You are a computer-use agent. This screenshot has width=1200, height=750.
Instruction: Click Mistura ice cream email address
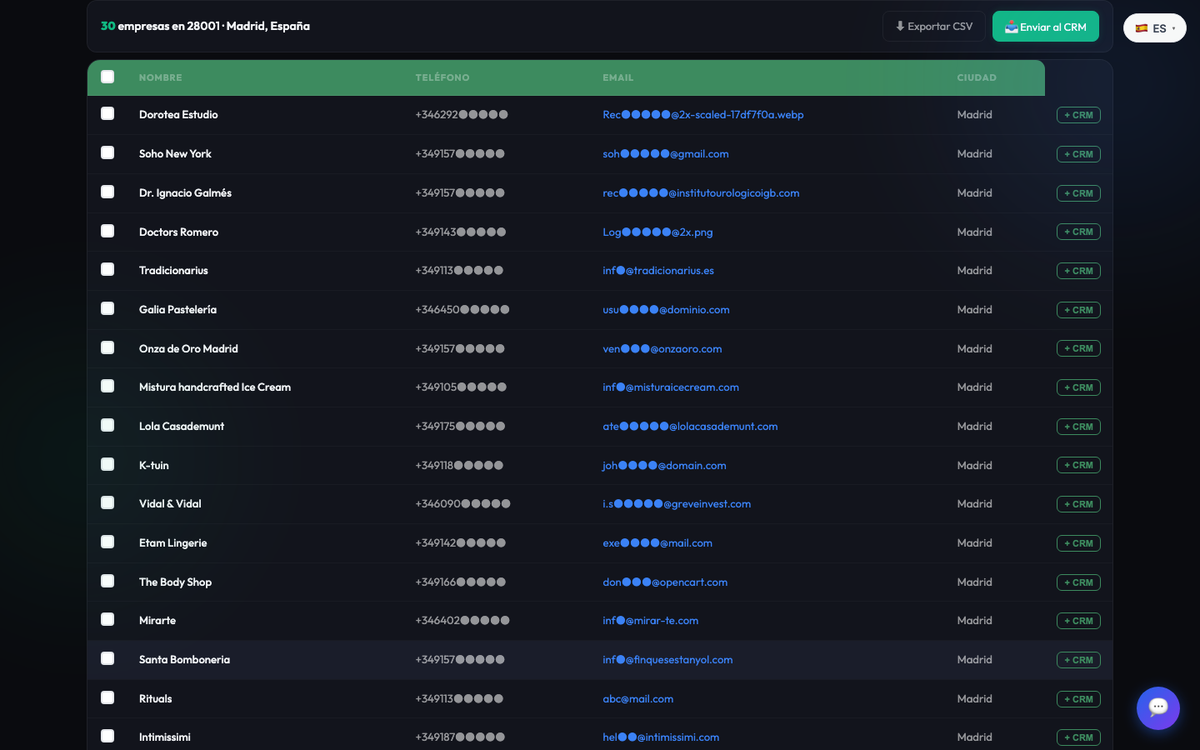[670, 387]
